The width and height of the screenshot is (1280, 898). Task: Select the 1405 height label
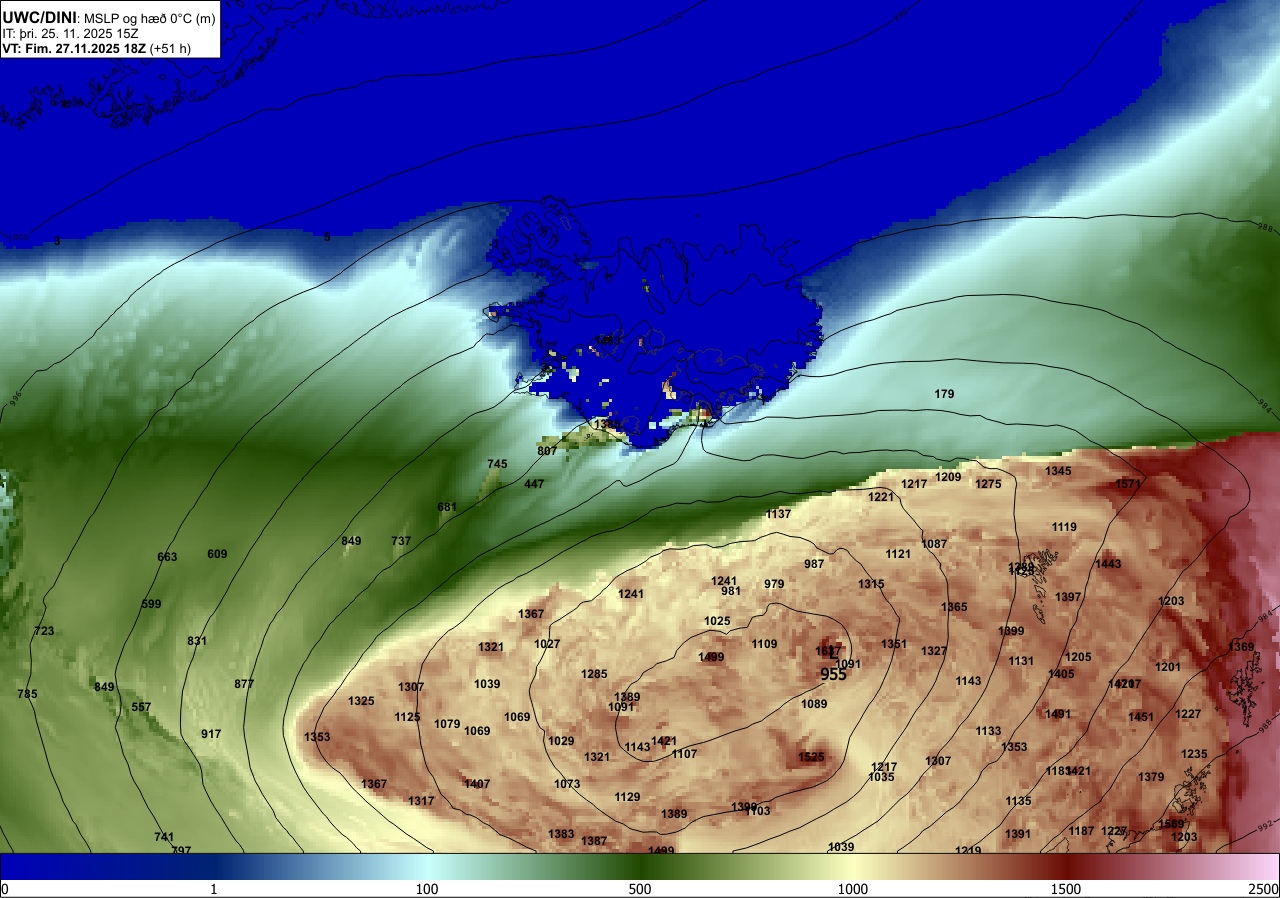pyautogui.click(x=1061, y=674)
